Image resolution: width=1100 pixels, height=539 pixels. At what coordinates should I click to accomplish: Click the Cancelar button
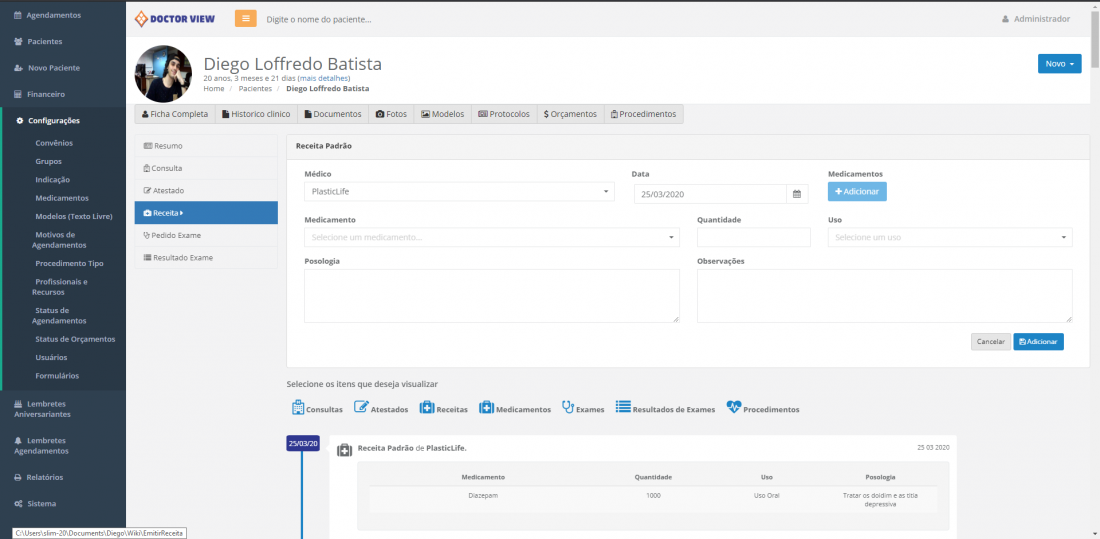point(990,342)
